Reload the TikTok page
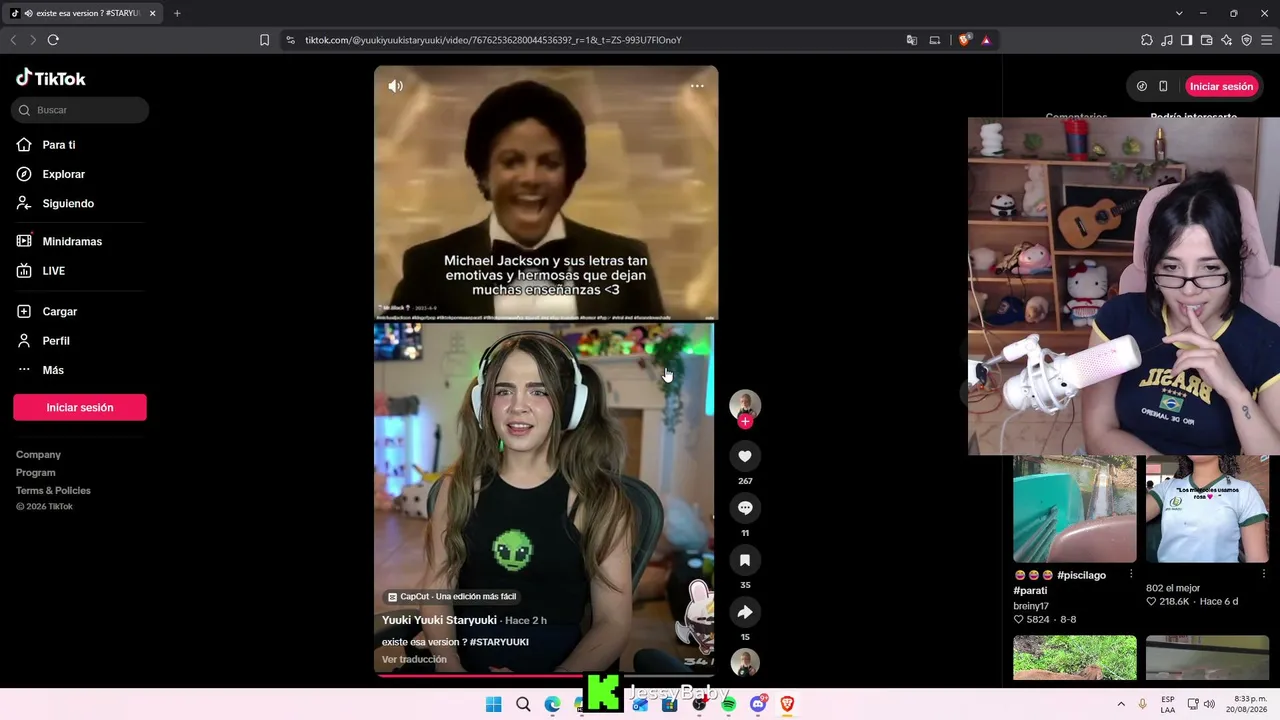Screen dimensions: 1280x720 click(x=53, y=40)
